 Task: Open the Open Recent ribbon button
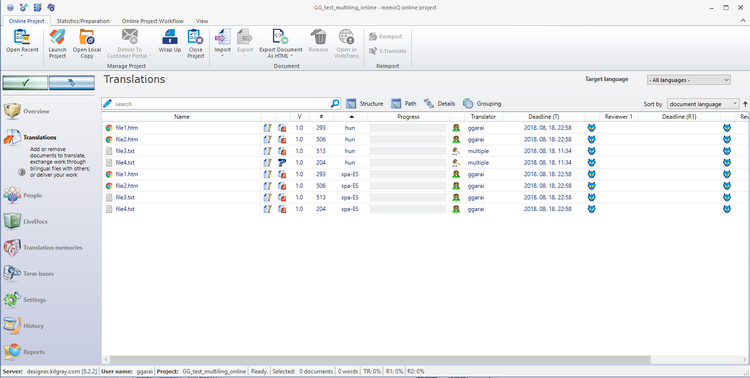pos(22,43)
